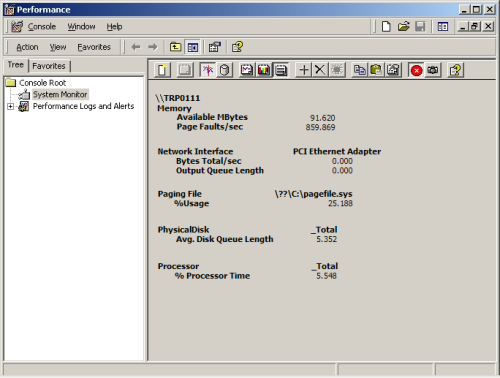The height and width of the screenshot is (378, 500).
Task: Select Console Root in the tree
Action: click(x=42, y=83)
